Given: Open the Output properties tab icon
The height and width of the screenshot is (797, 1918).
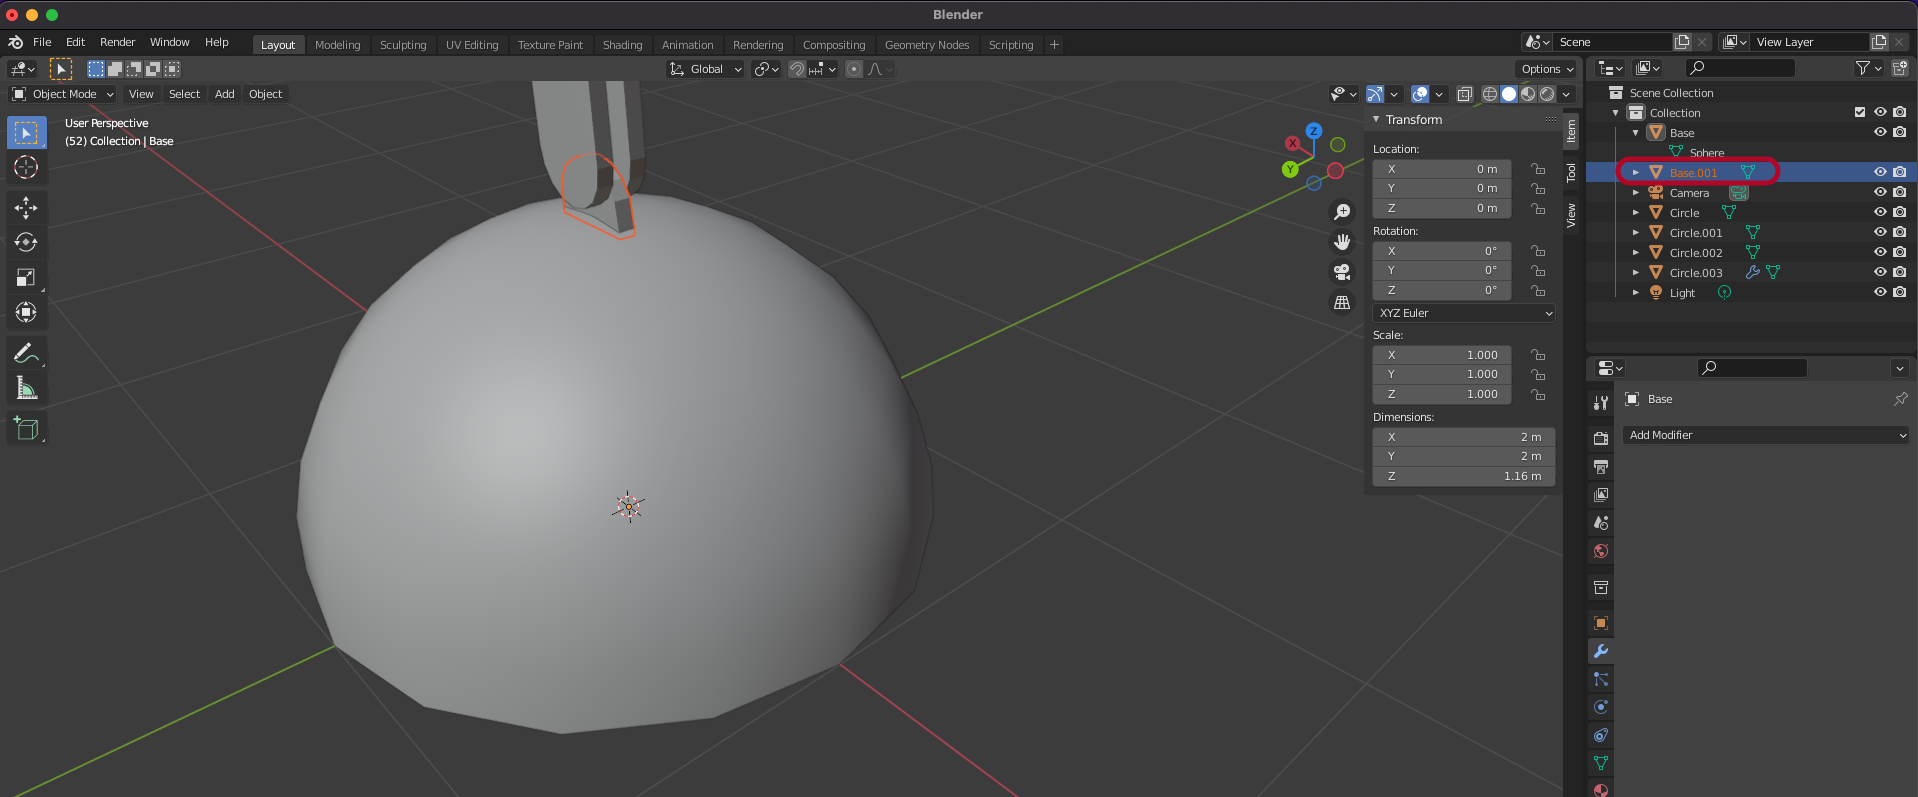Looking at the screenshot, I should pyautogui.click(x=1601, y=467).
